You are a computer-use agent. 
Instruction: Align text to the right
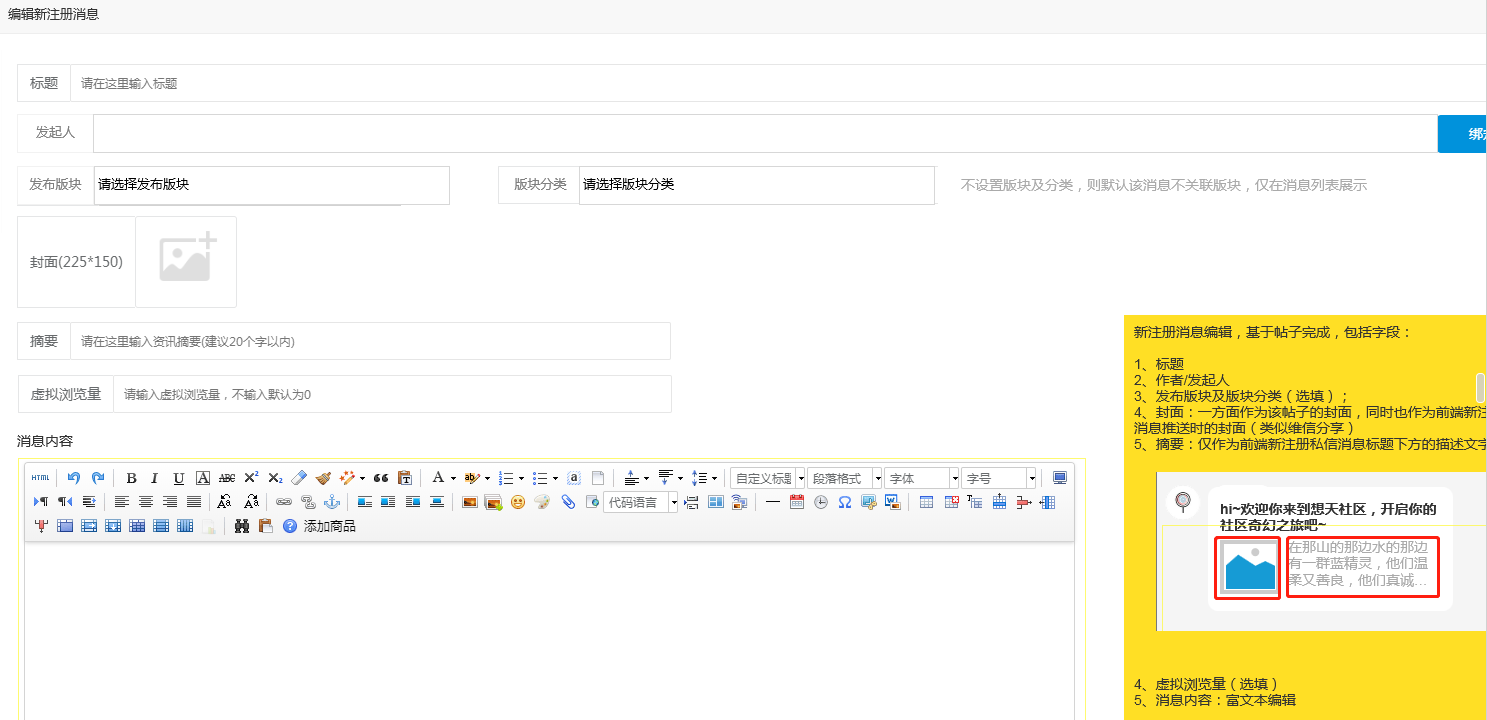pos(170,502)
